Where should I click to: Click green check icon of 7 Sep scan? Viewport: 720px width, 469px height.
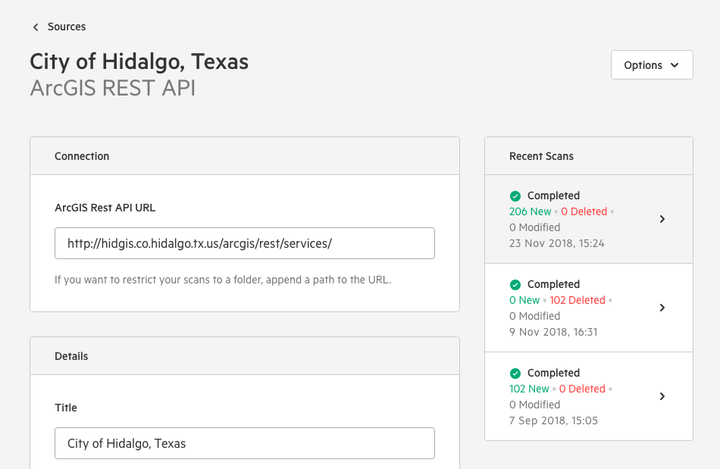[515, 373]
